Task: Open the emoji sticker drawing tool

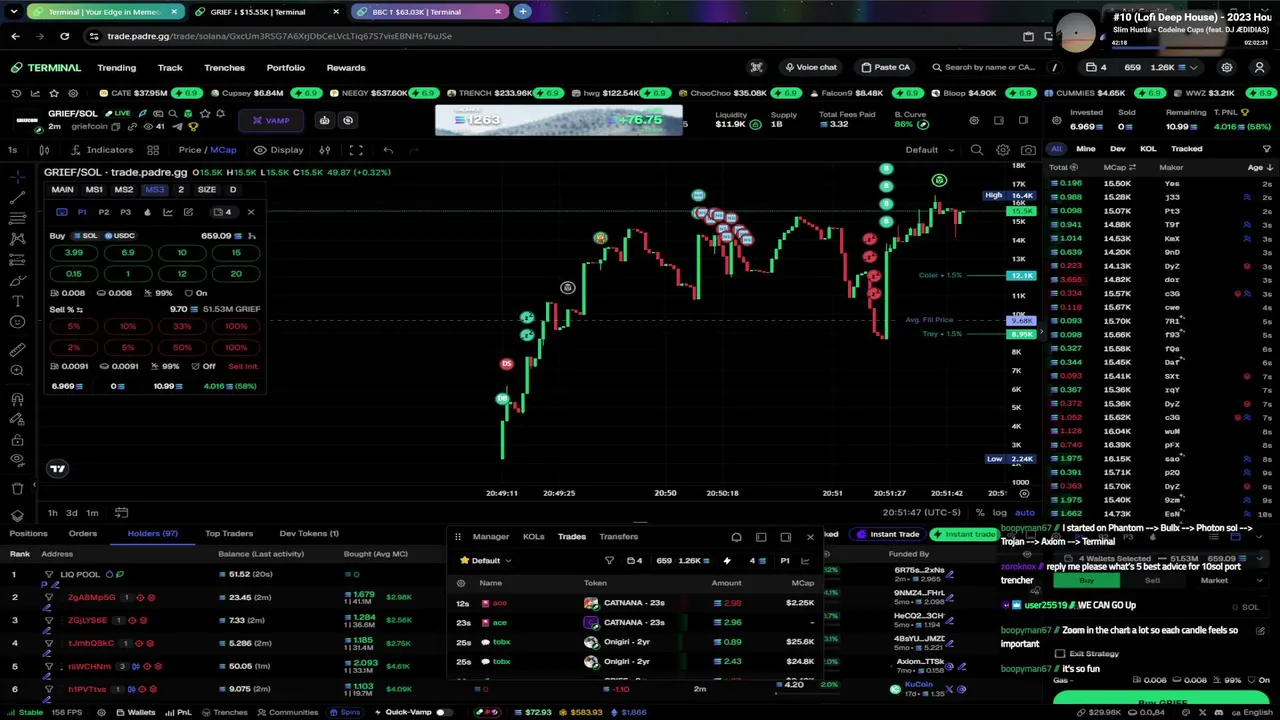Action: click(17, 322)
